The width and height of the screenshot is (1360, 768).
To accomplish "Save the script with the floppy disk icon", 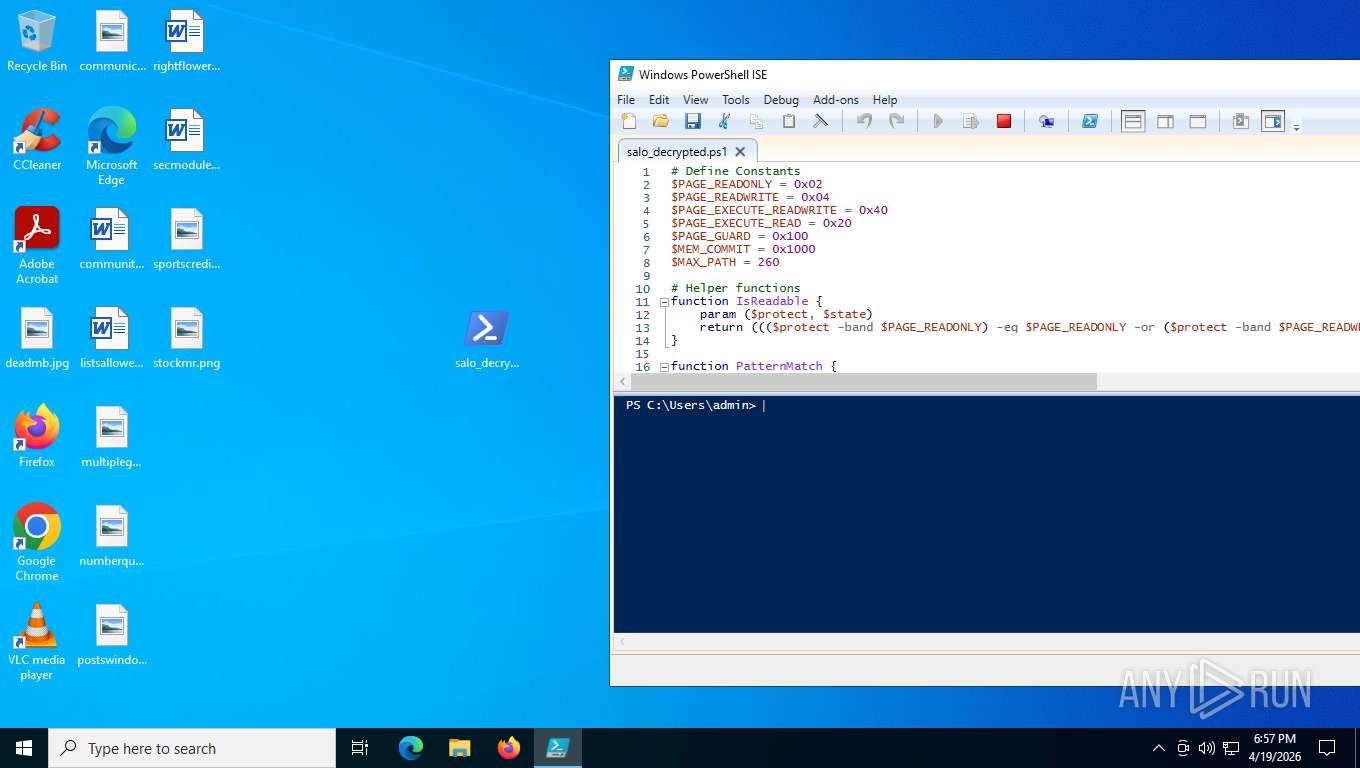I will click(x=692, y=121).
